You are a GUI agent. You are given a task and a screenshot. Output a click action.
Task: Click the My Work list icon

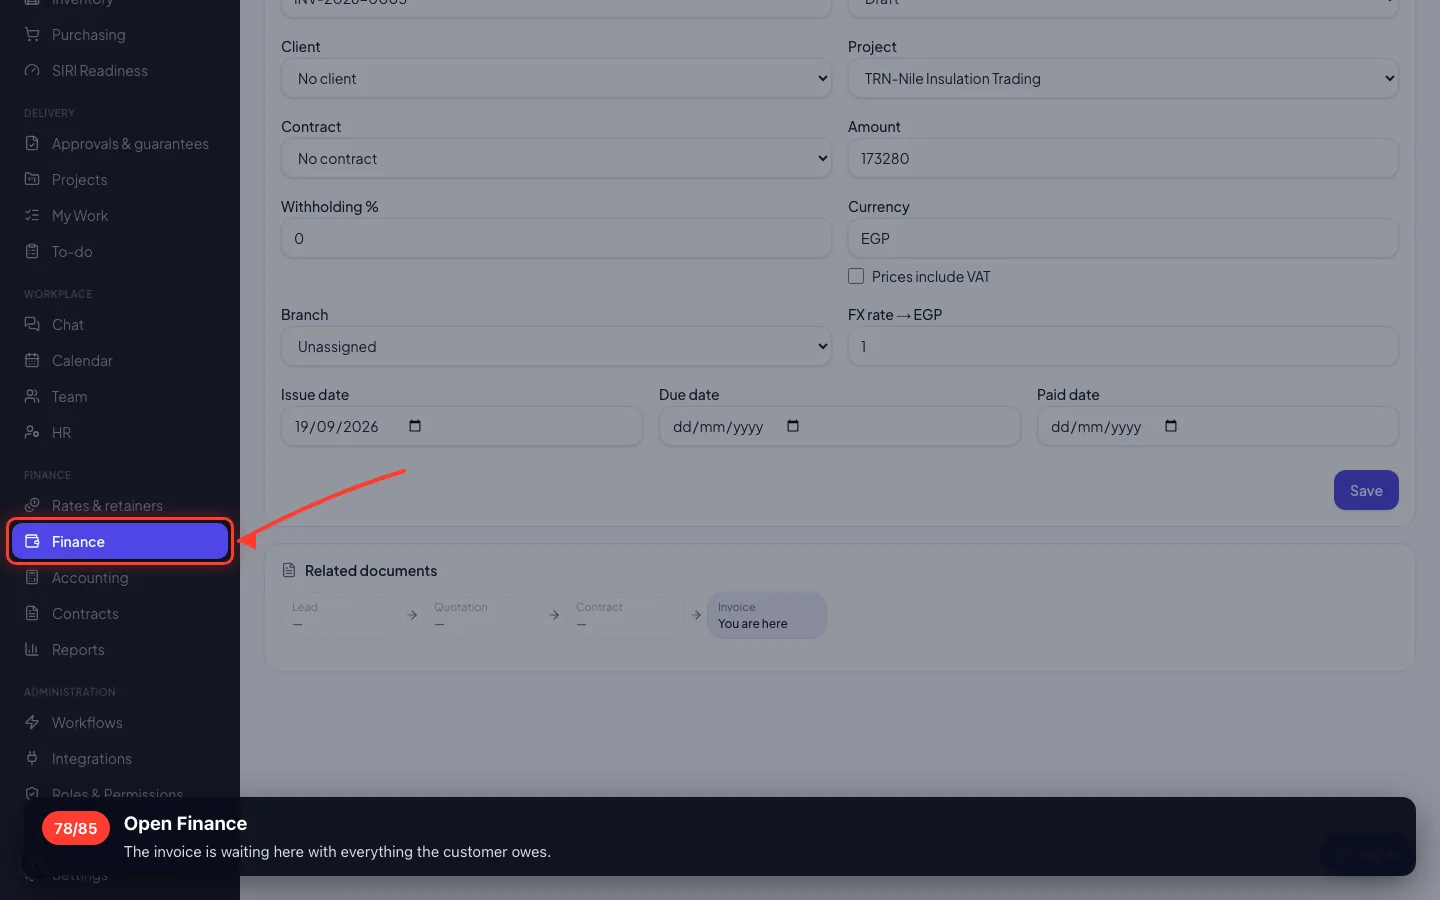tap(32, 216)
